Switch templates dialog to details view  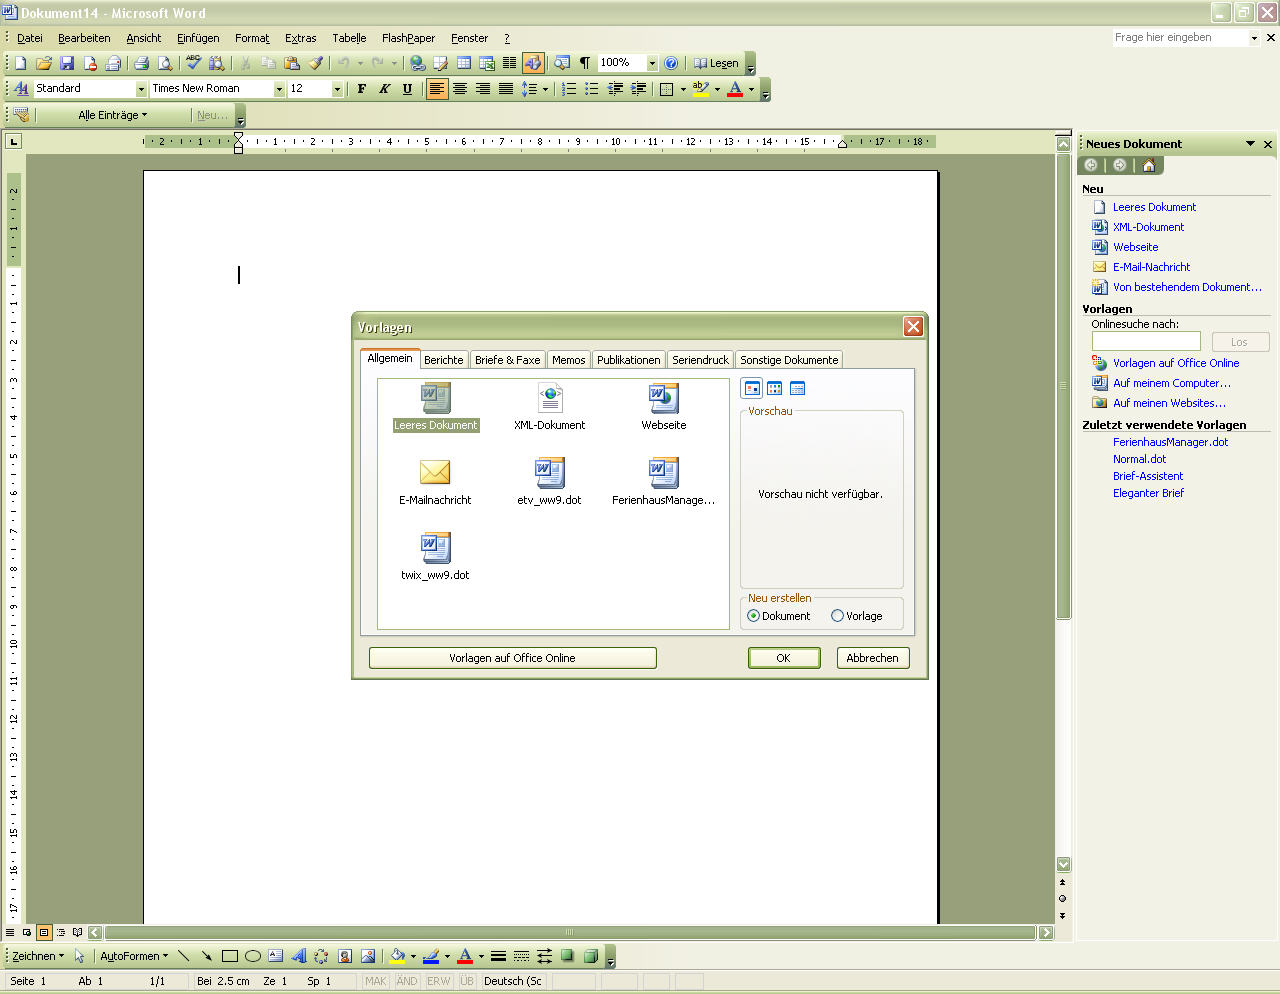point(797,388)
